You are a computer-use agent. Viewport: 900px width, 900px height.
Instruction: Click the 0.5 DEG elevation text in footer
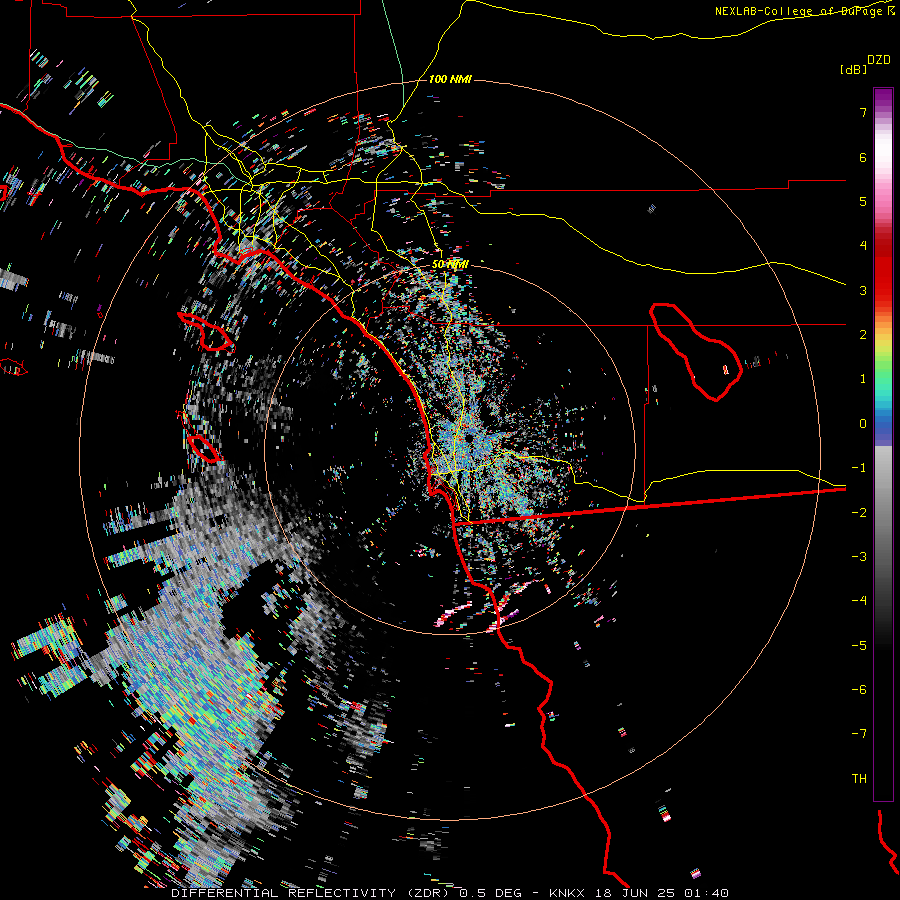click(490, 893)
